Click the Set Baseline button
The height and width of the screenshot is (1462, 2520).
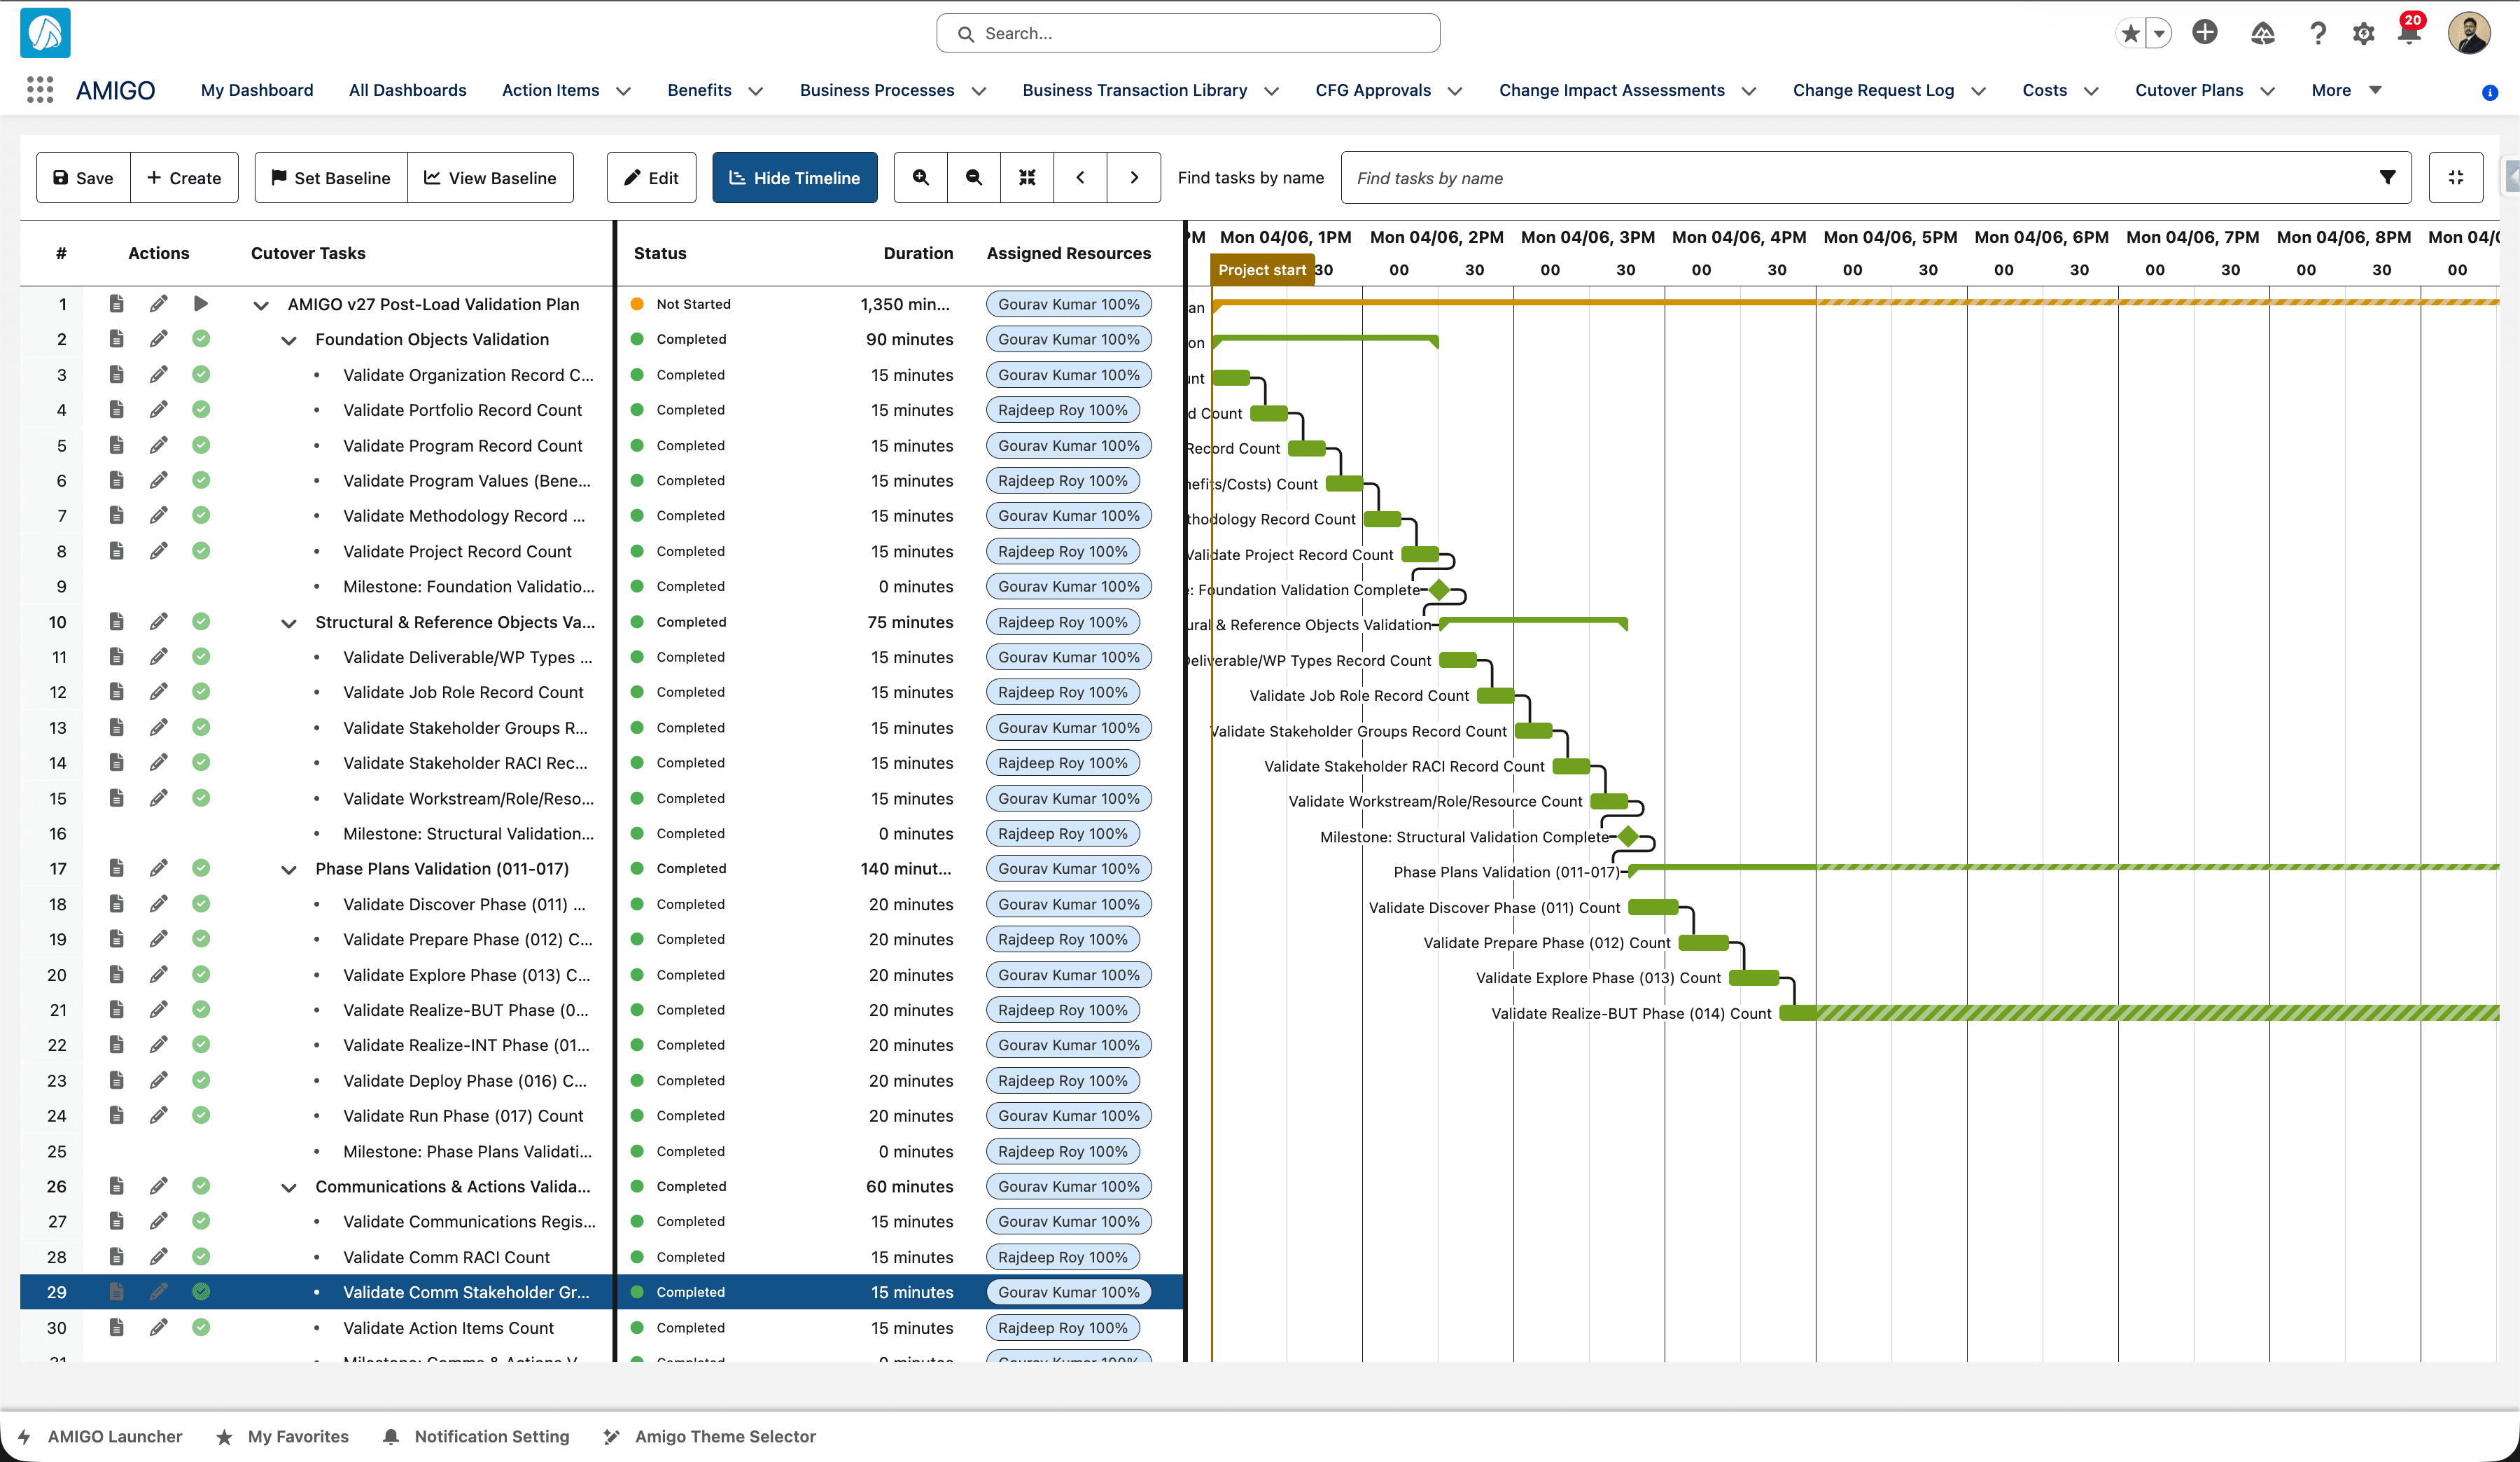[331, 178]
